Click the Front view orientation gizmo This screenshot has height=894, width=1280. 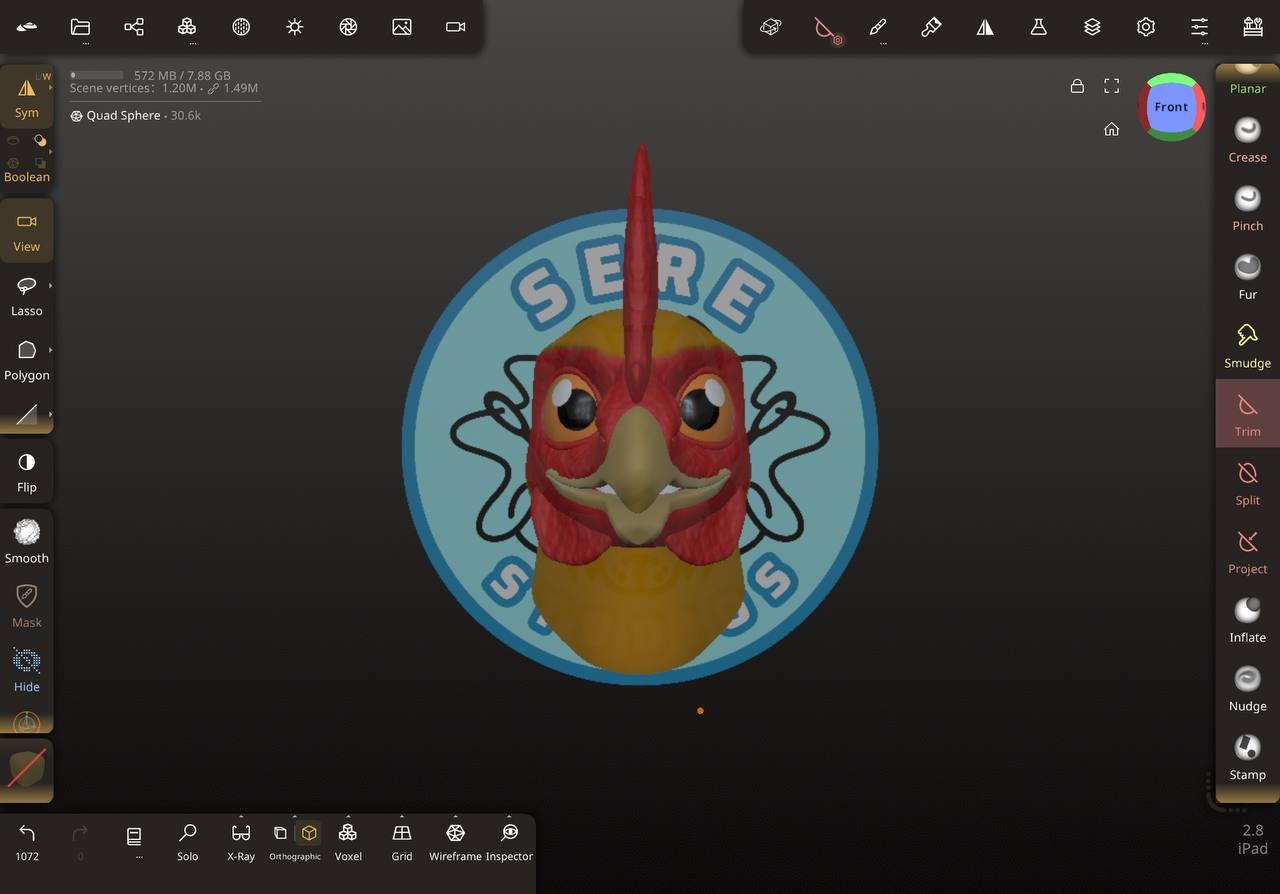coord(1171,107)
